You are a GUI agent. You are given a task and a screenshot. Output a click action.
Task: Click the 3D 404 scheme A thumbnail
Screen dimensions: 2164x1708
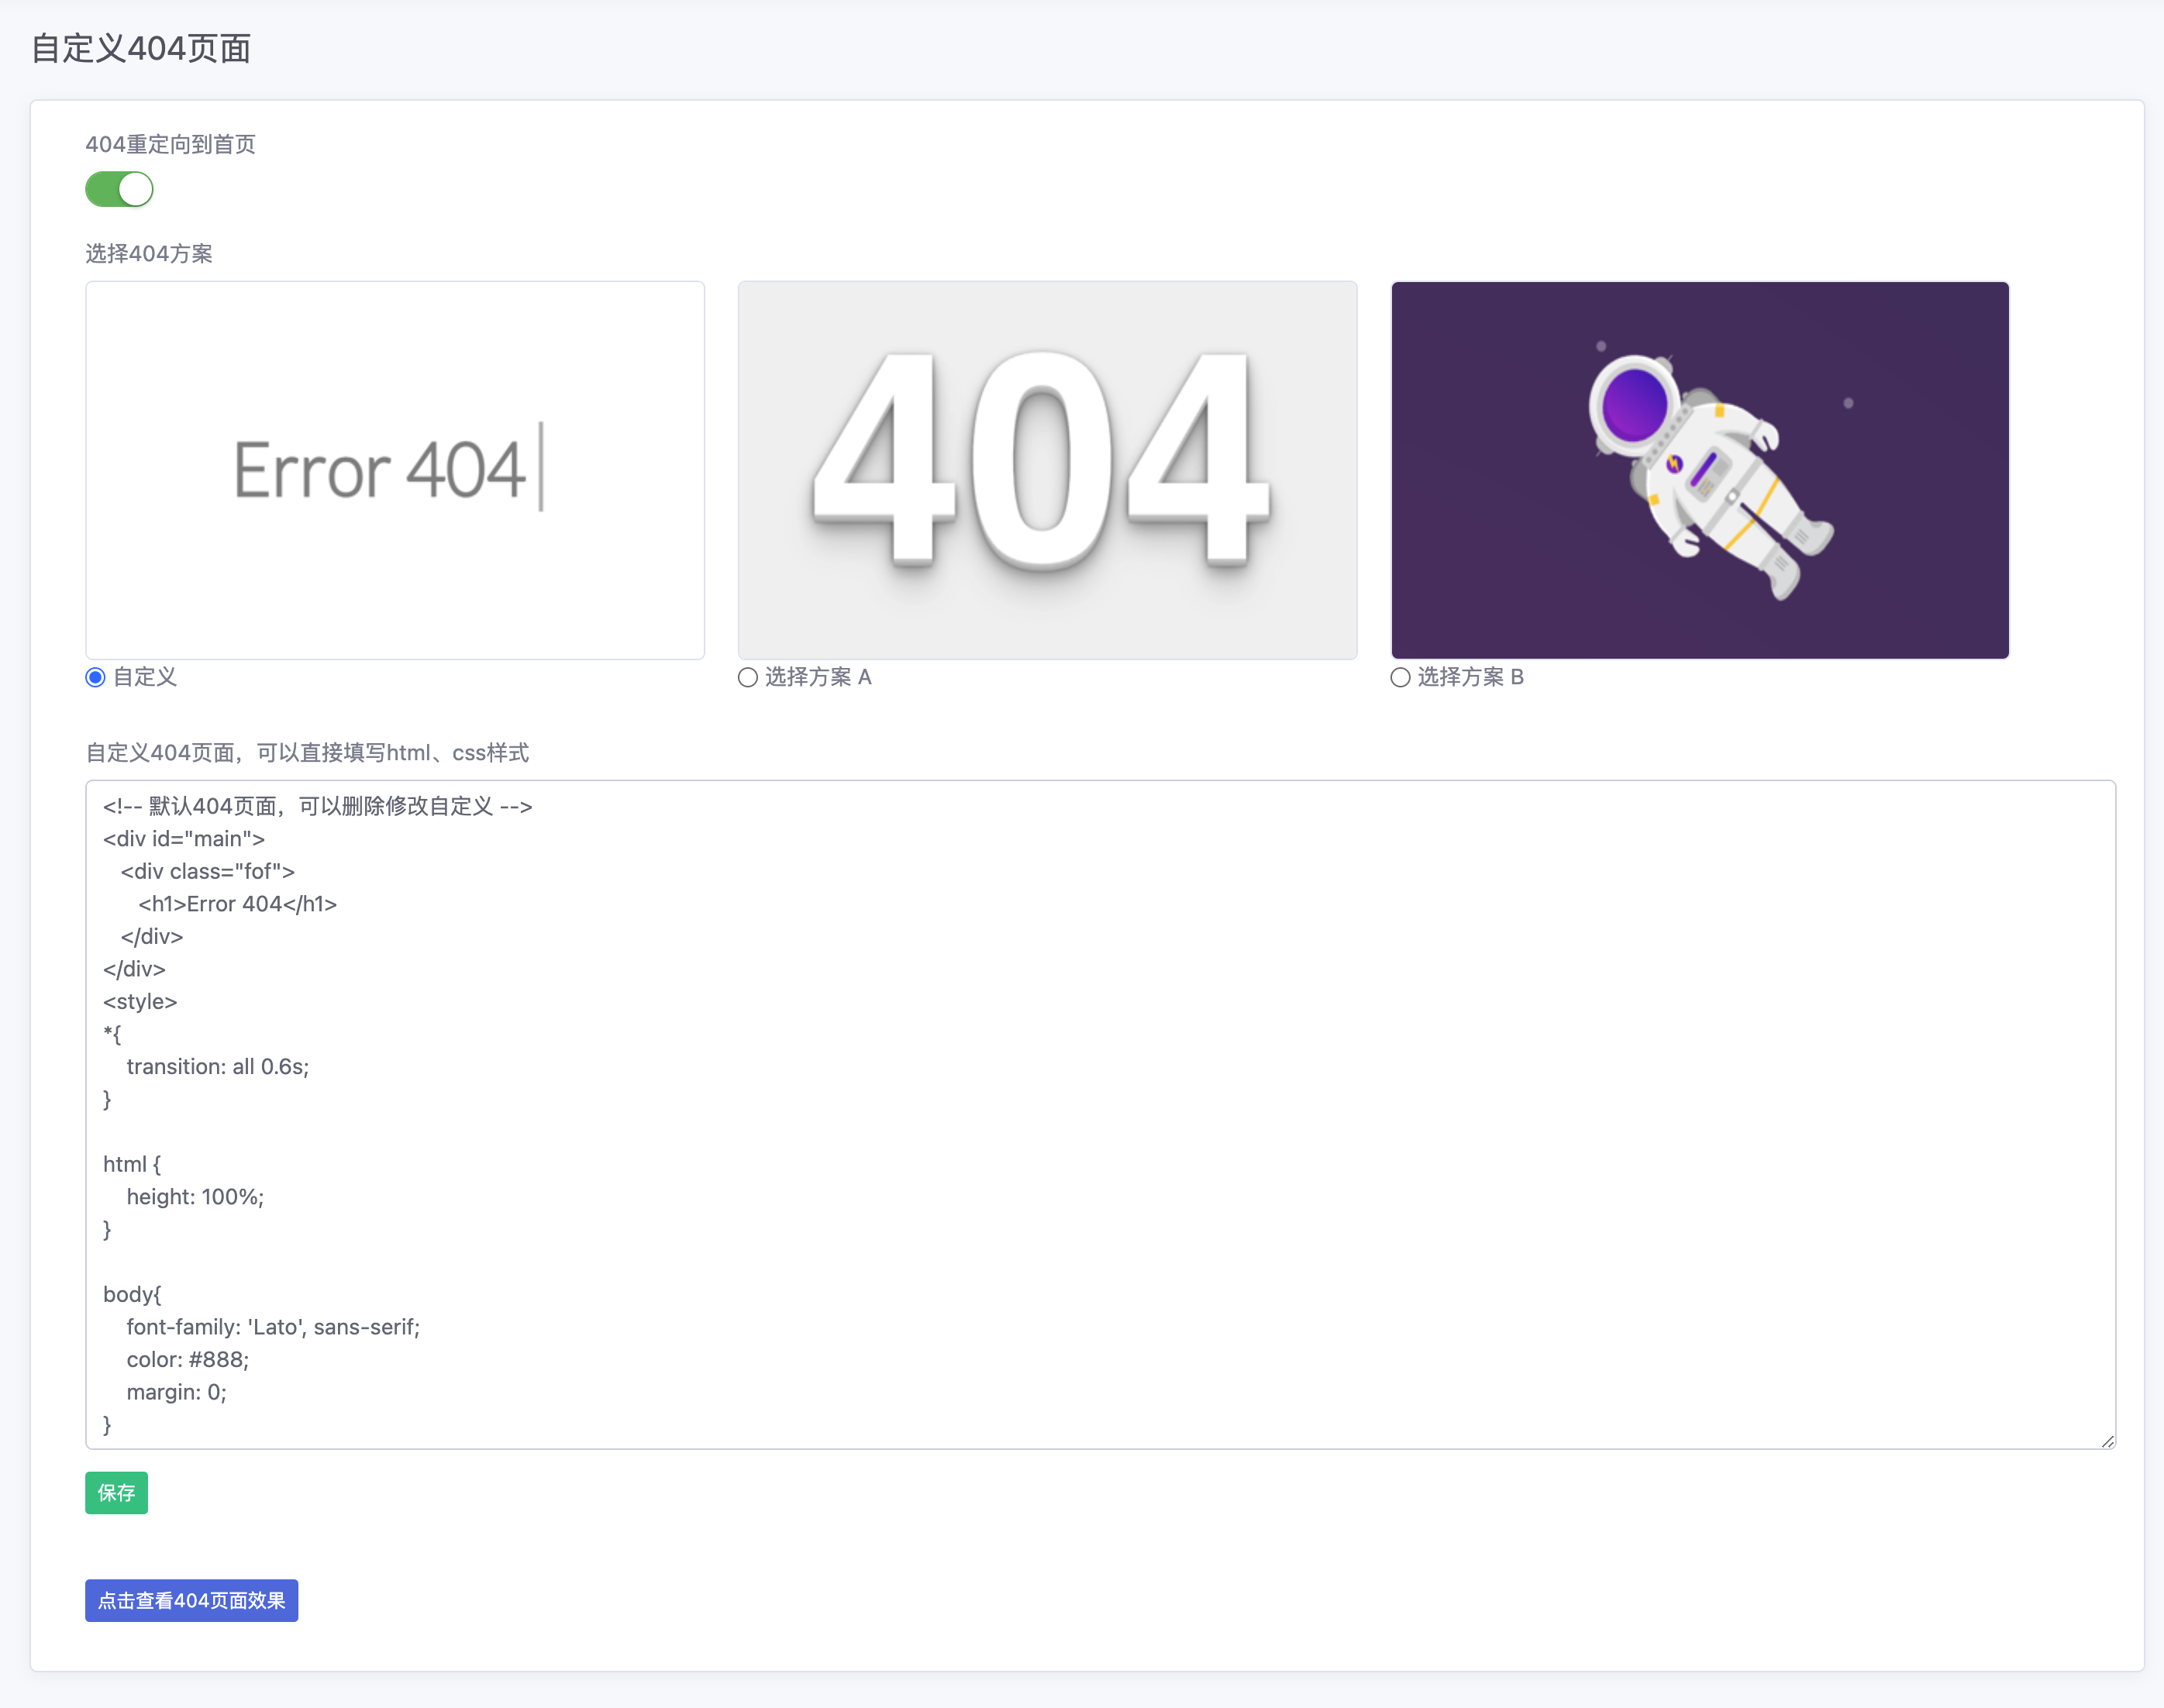pyautogui.click(x=1047, y=470)
